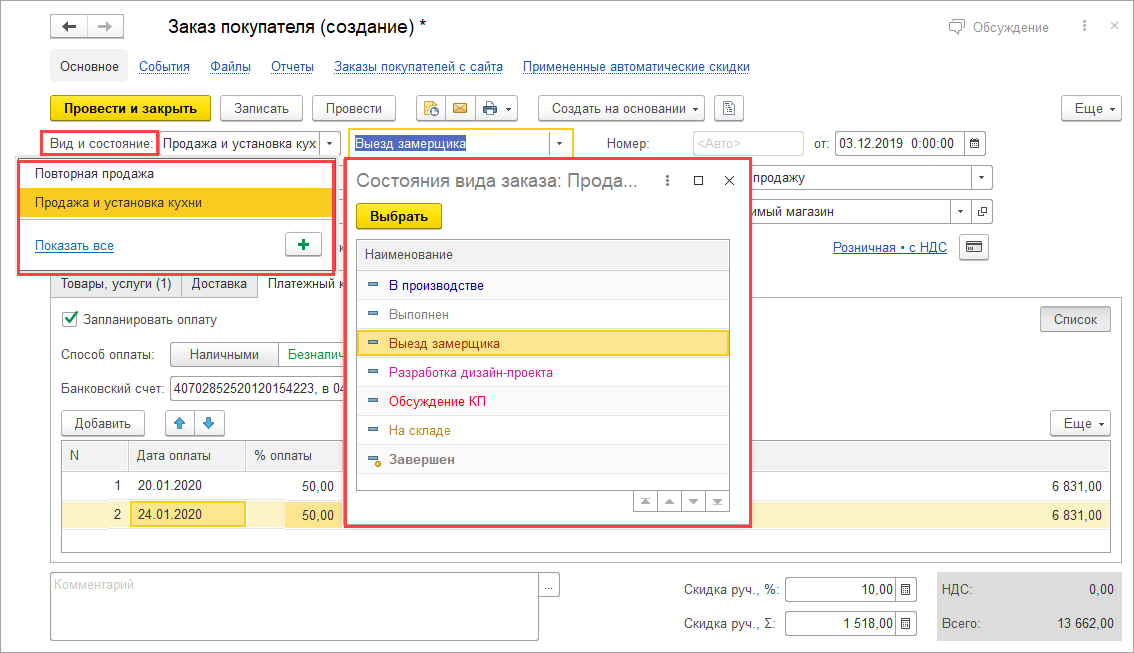Open calculator for manual discount percent
1134x653 pixels.
point(905,589)
